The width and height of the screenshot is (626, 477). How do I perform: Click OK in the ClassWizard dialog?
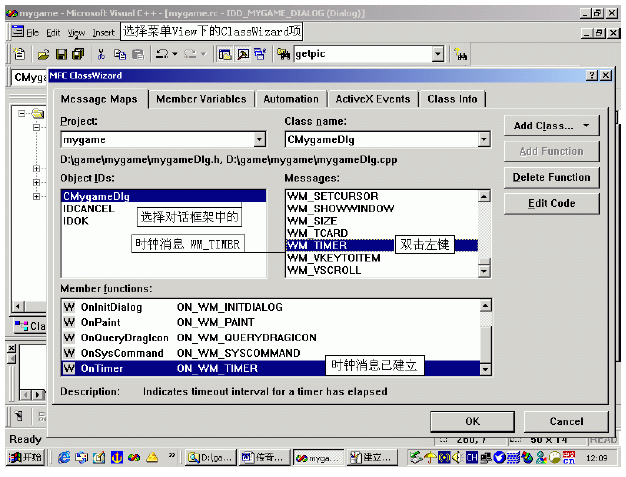tap(472, 422)
